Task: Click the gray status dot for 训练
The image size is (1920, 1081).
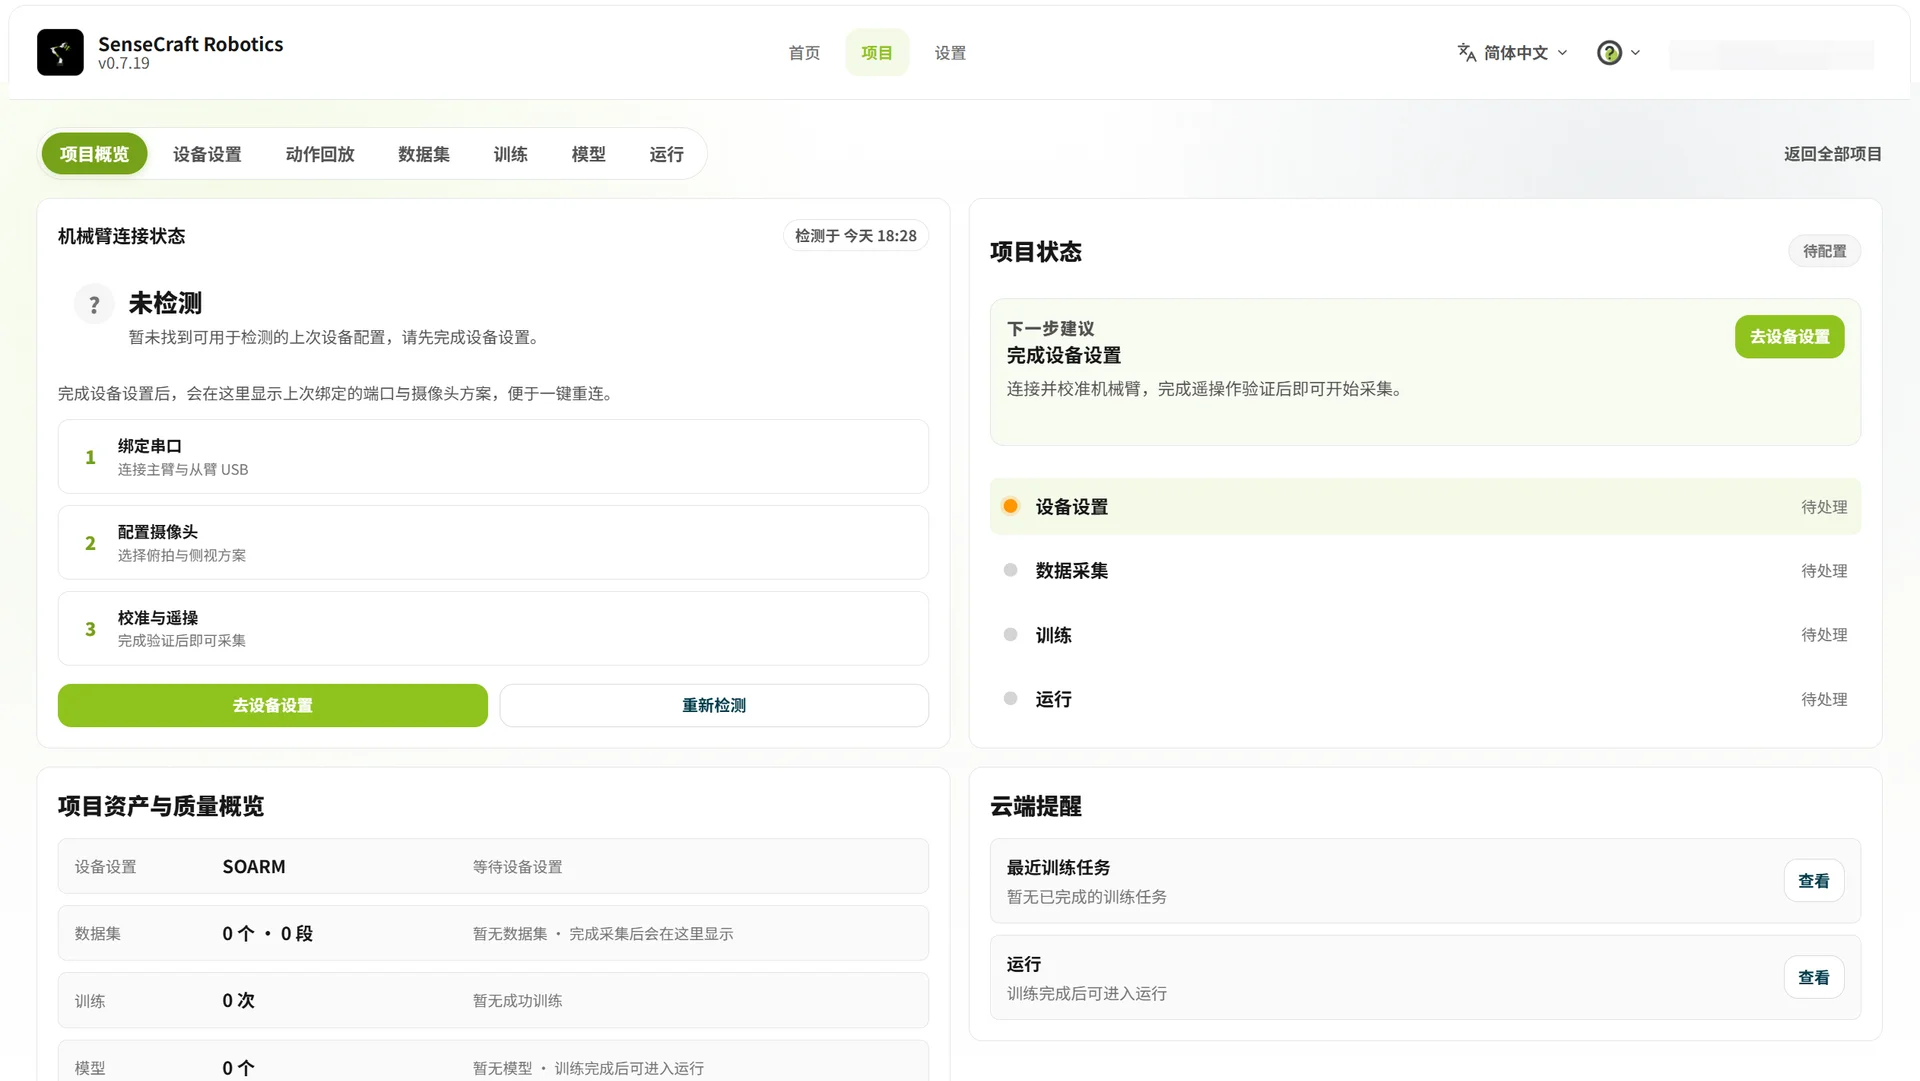Action: [x=1010, y=634]
